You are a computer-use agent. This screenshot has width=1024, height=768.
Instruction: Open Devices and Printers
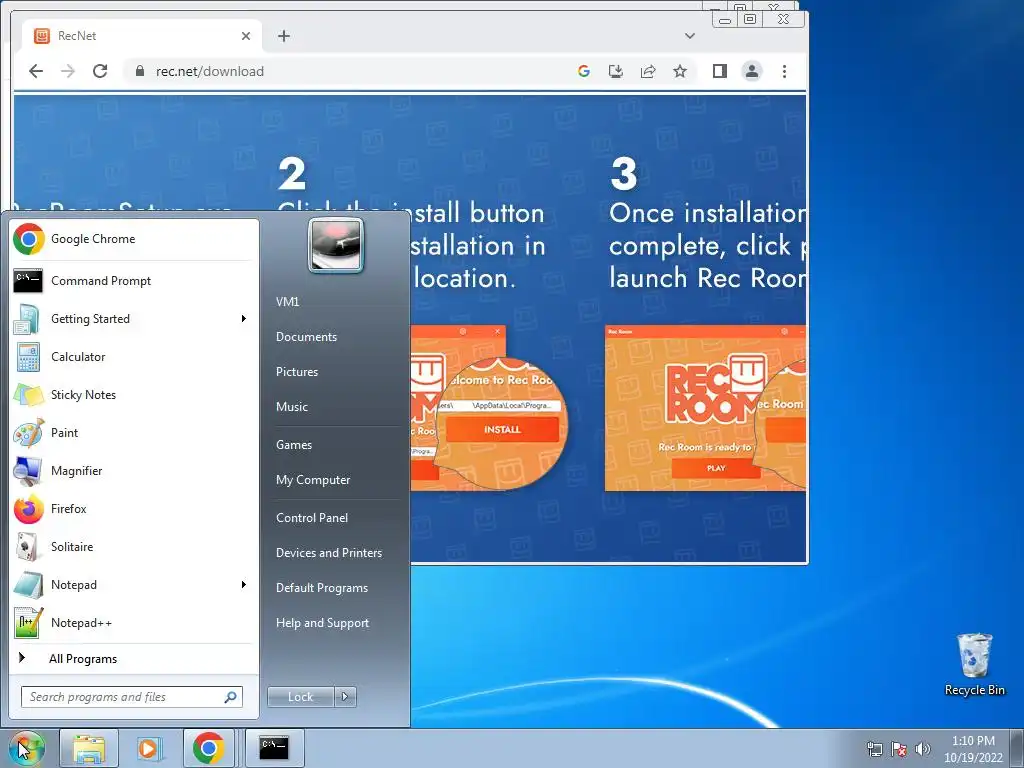tap(328, 552)
